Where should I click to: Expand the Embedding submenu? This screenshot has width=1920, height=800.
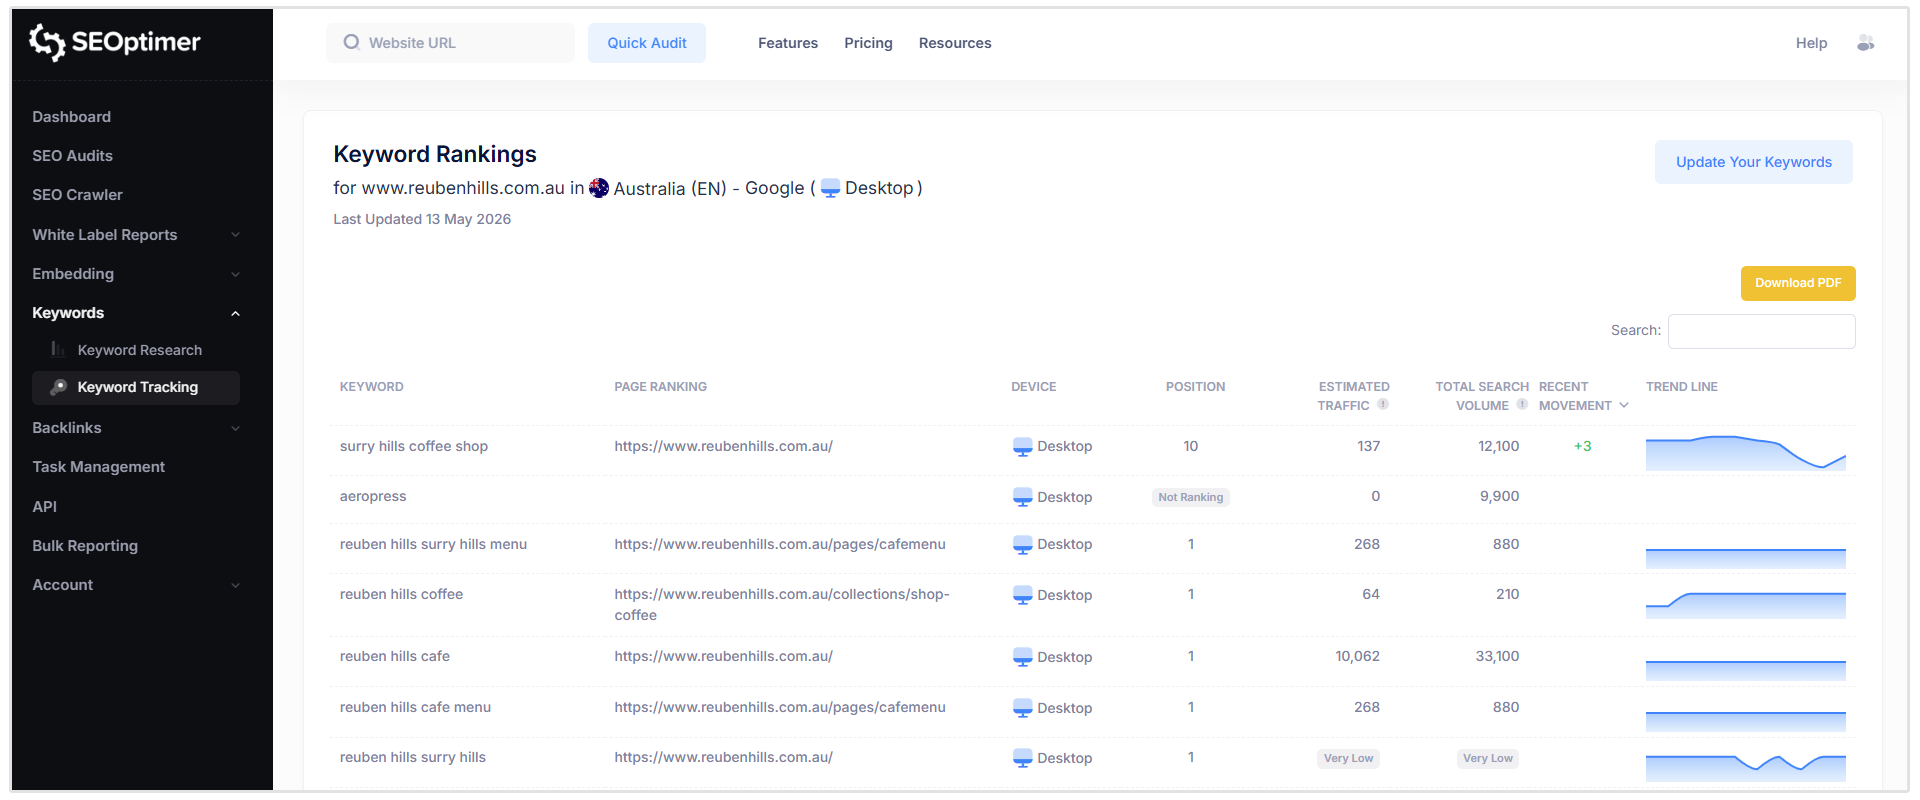(x=236, y=274)
